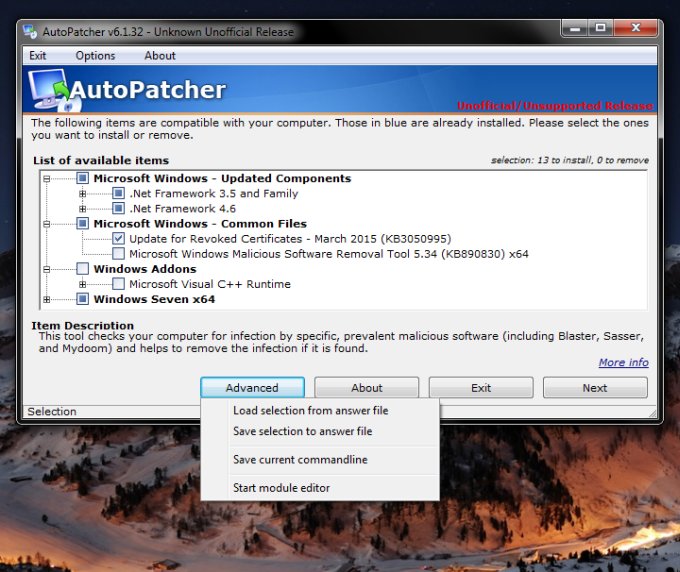Check the Malicious Software Removal Tool item
680x572 pixels.
[x=118, y=254]
